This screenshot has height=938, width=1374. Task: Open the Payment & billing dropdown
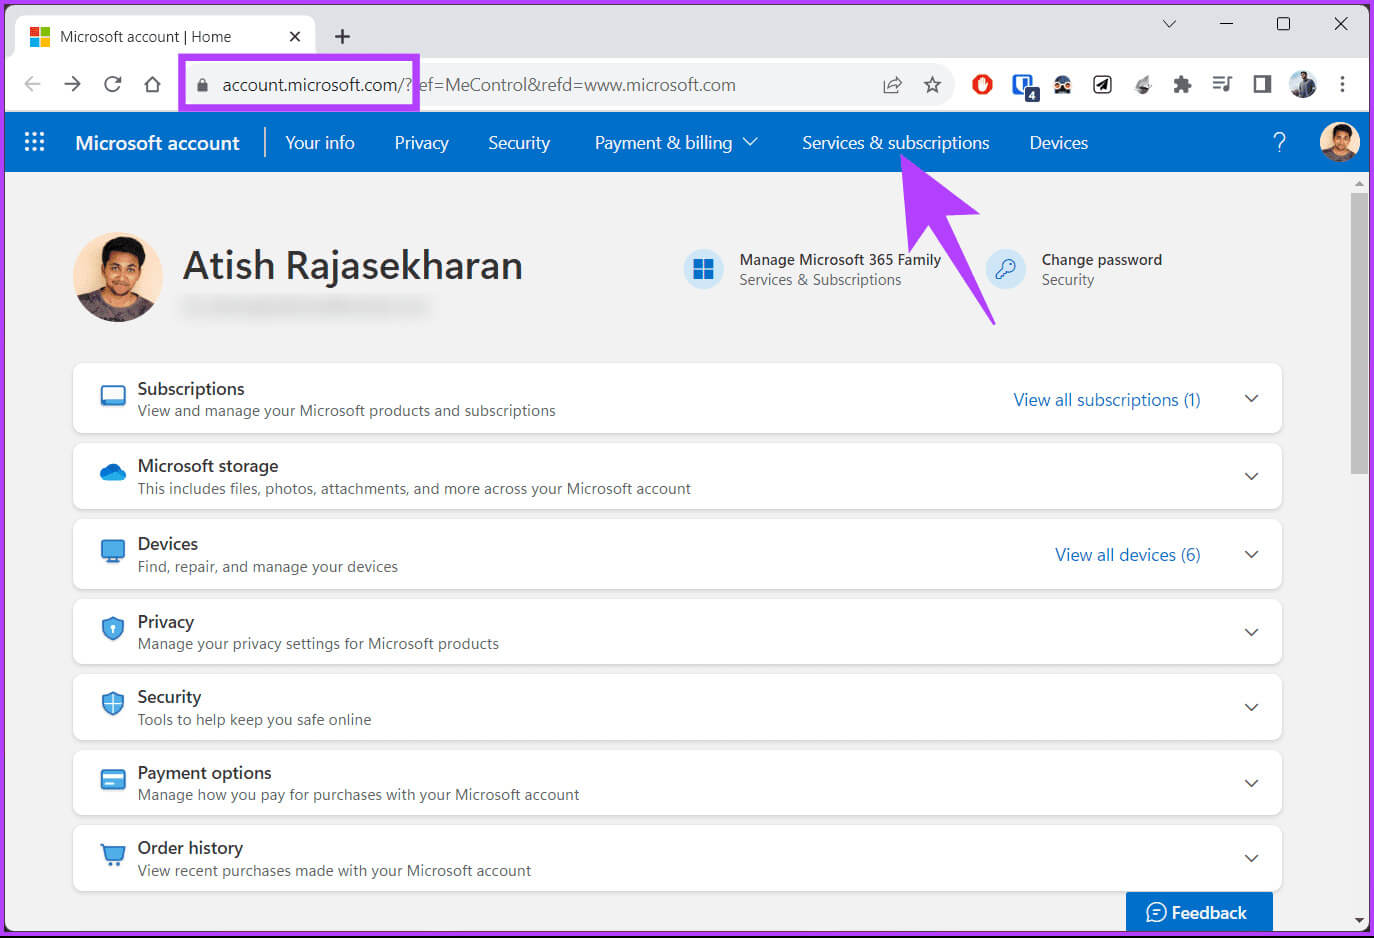(x=676, y=142)
